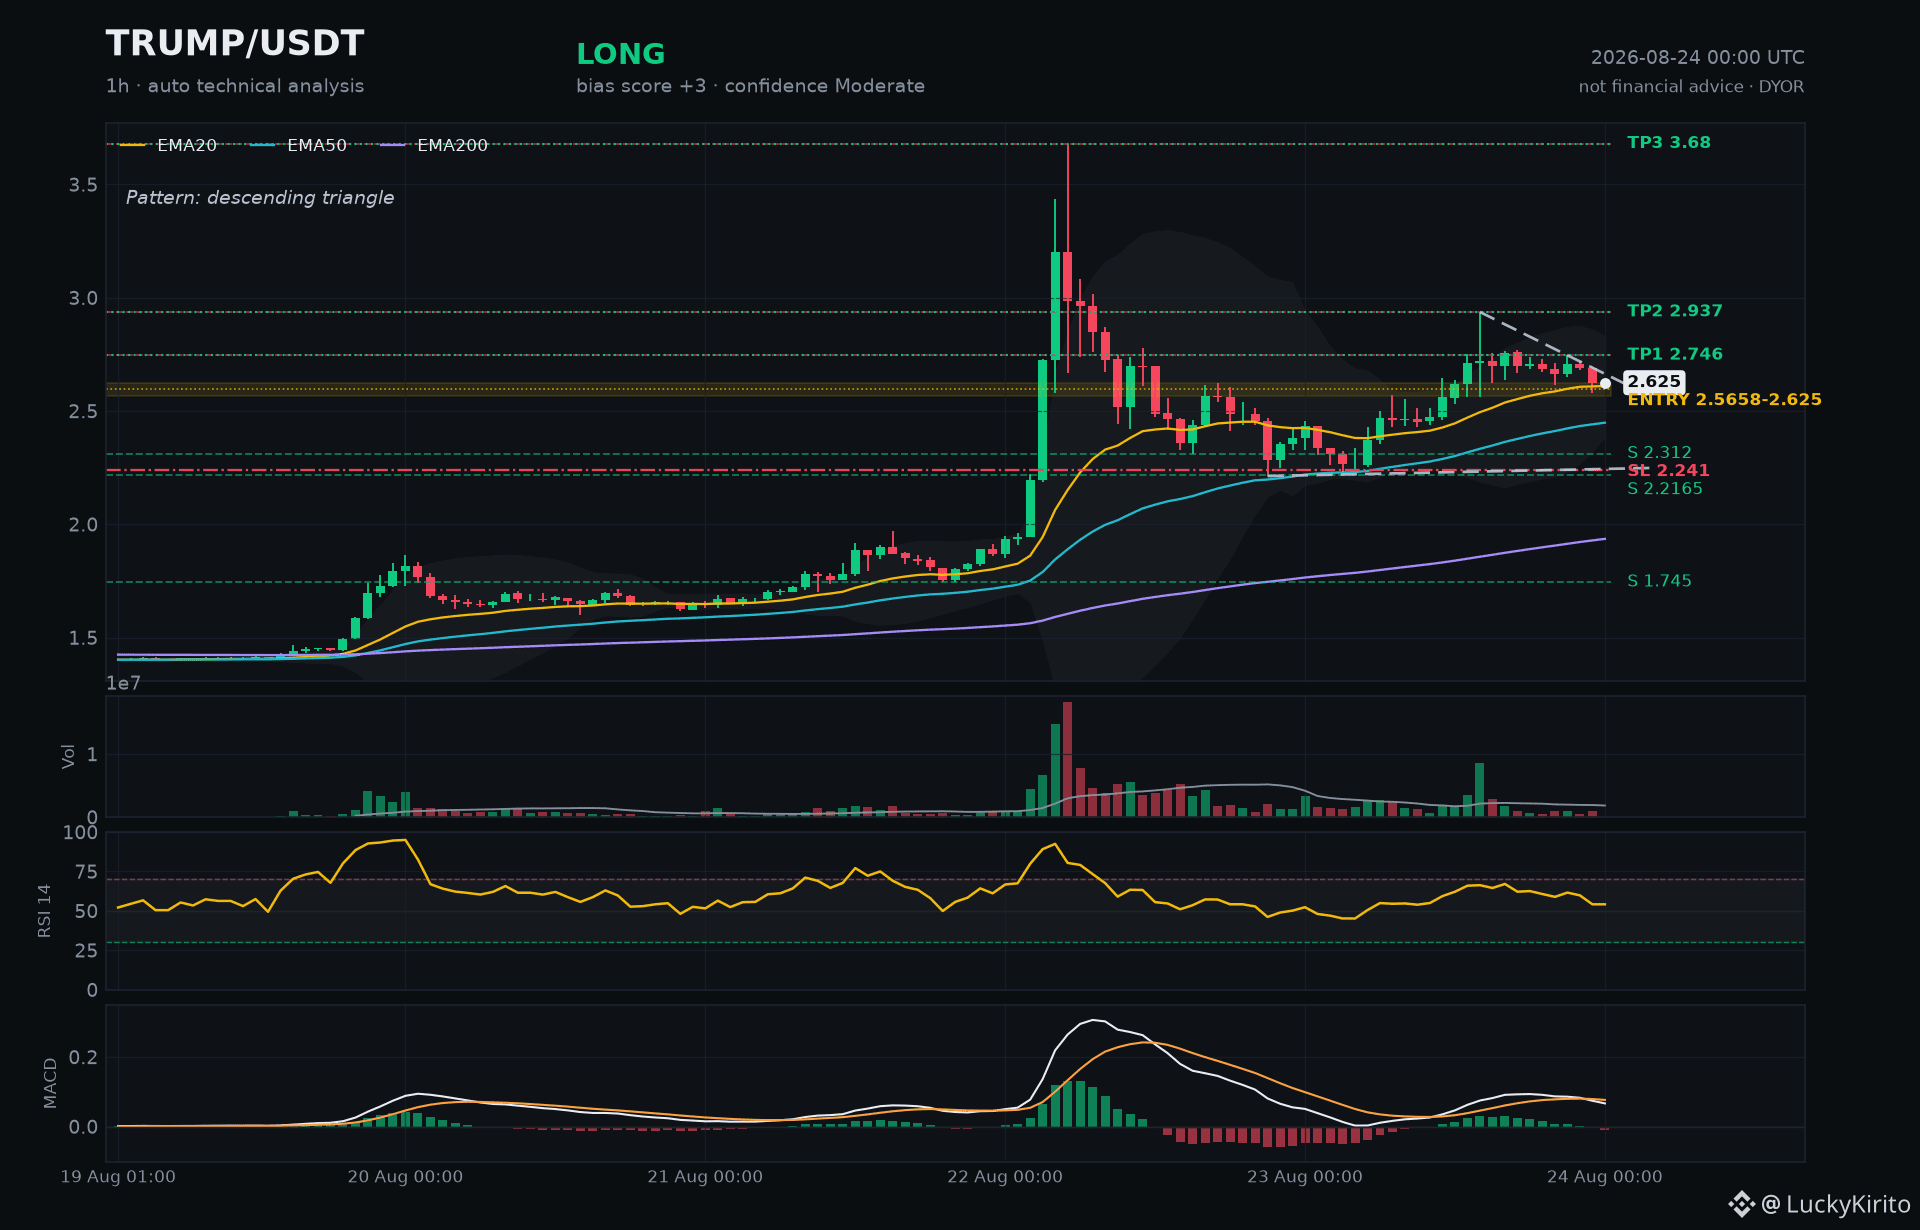The image size is (1920, 1230).
Task: Click the TP2 2.937 target label
Action: [1675, 311]
